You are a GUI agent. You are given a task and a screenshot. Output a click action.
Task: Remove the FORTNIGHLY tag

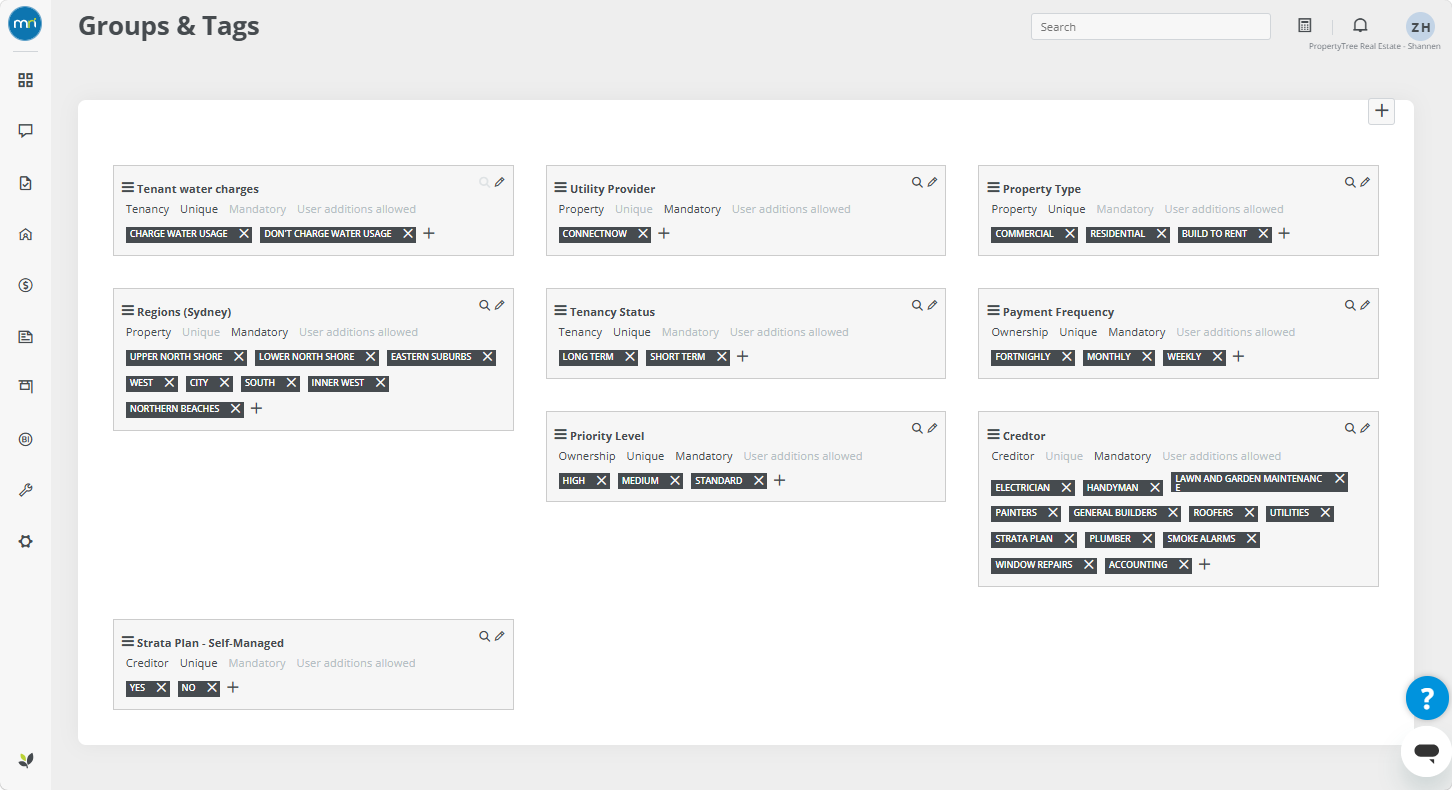[1067, 357]
